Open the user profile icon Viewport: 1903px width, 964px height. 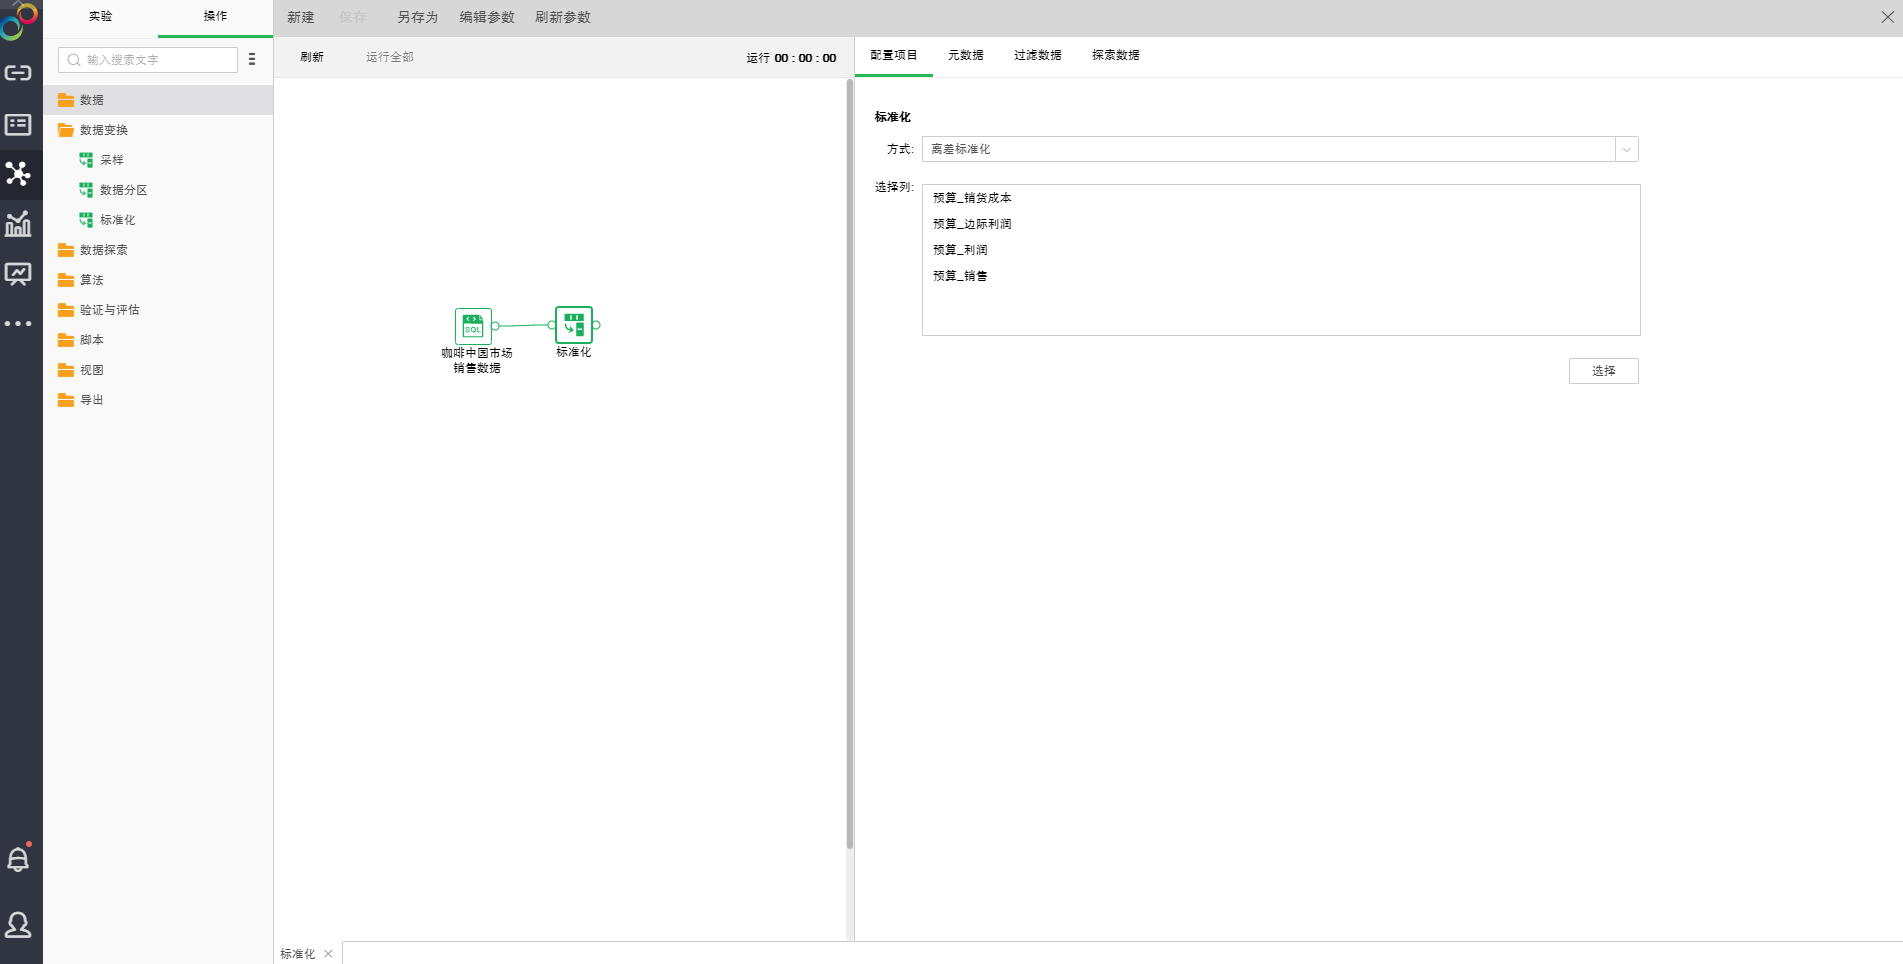tap(18, 925)
